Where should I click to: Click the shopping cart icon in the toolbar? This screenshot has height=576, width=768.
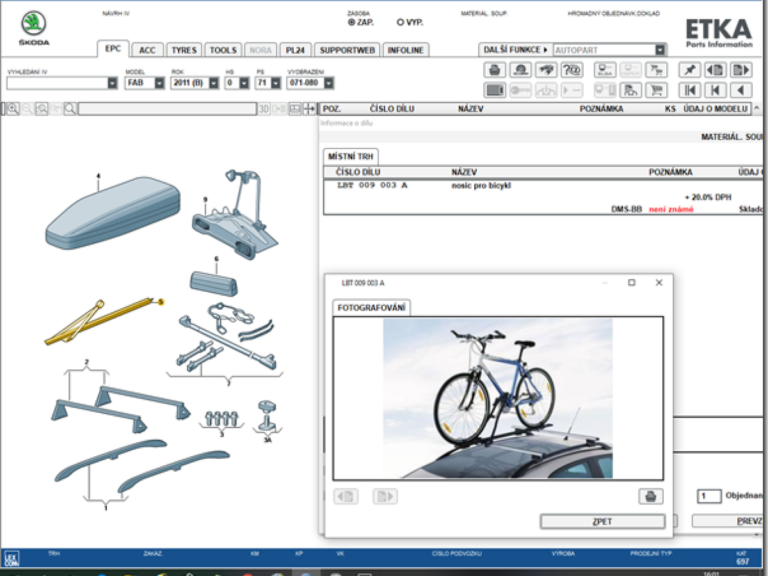pyautogui.click(x=657, y=89)
